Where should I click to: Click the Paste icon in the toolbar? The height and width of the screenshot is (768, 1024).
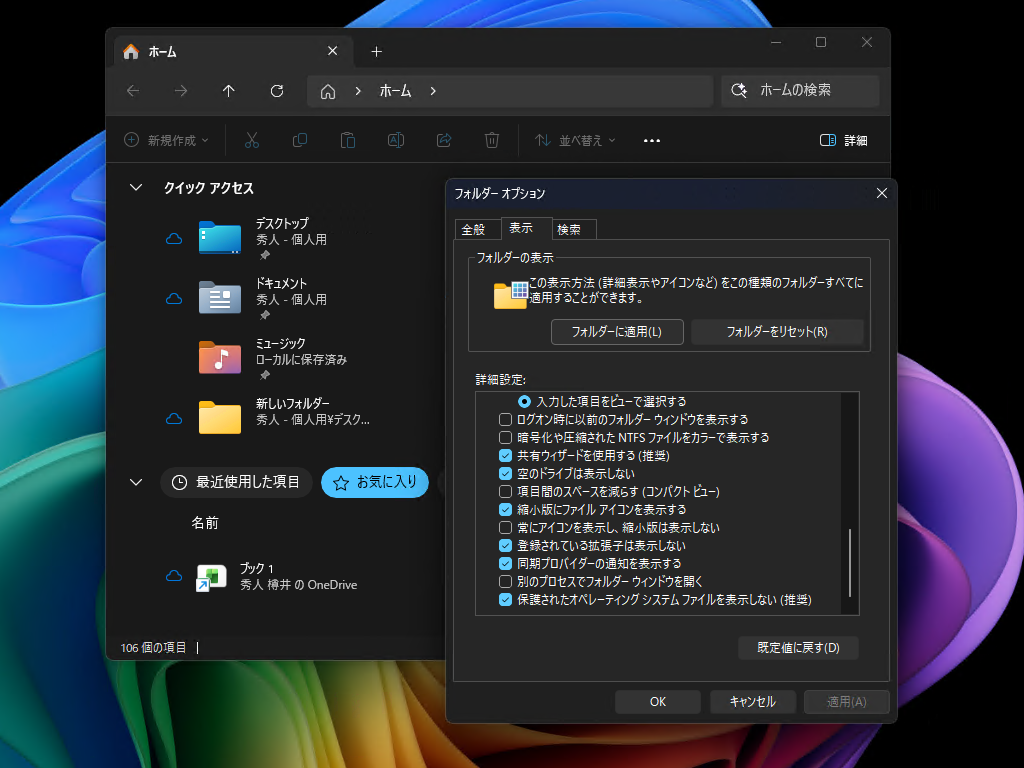click(347, 140)
